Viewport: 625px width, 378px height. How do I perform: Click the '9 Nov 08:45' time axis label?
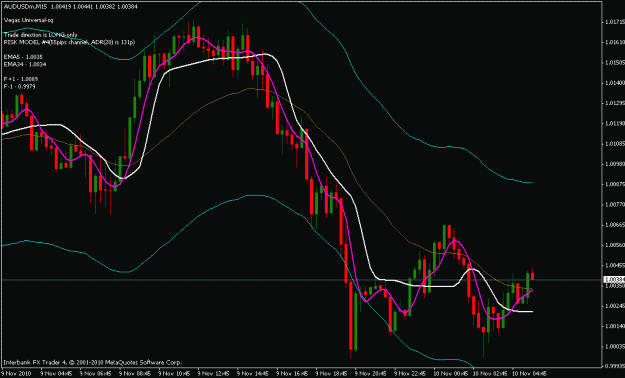[136, 374]
